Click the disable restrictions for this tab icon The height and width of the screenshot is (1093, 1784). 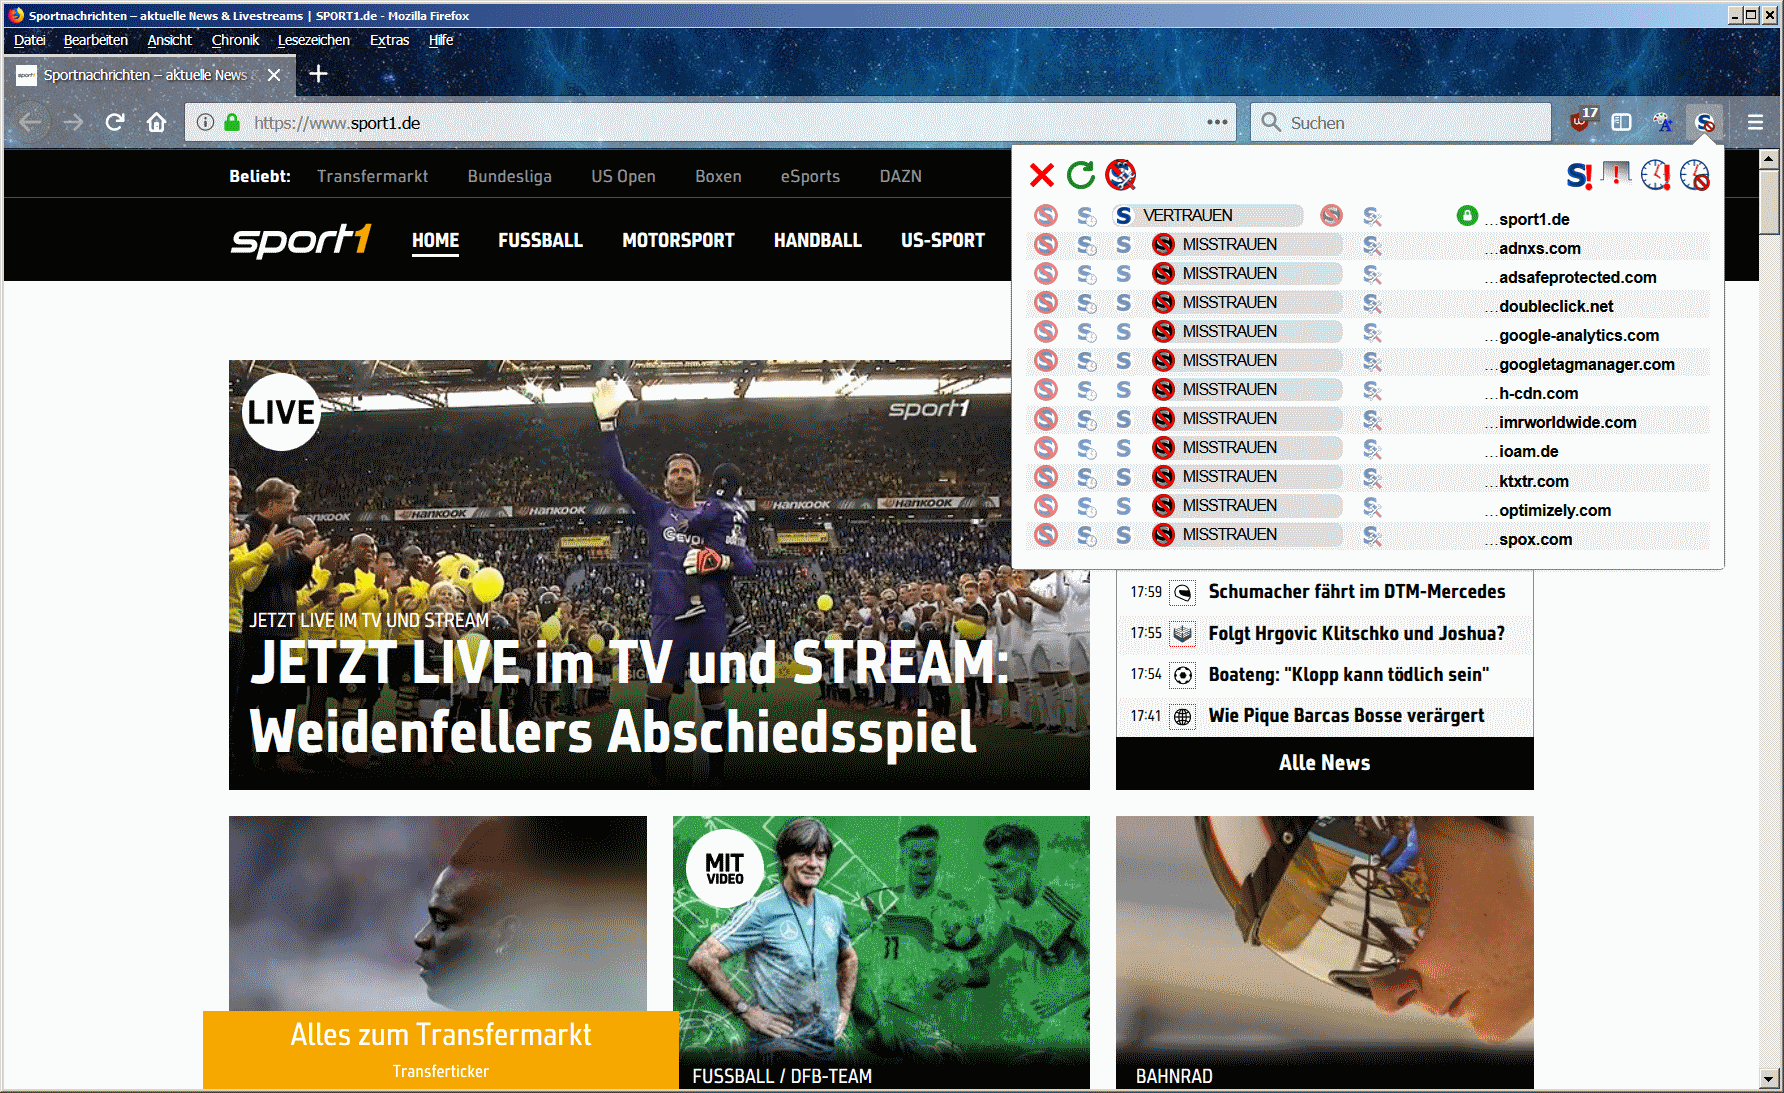coord(1616,175)
